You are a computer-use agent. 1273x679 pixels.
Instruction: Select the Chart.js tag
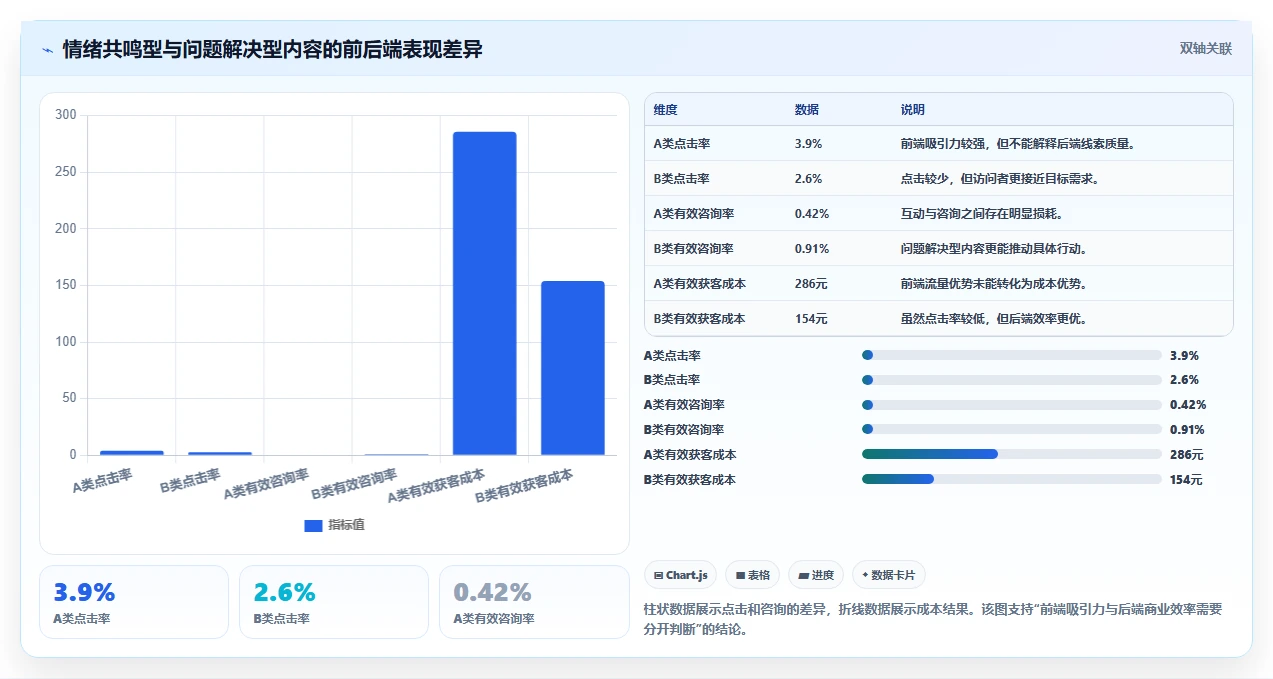(681, 575)
